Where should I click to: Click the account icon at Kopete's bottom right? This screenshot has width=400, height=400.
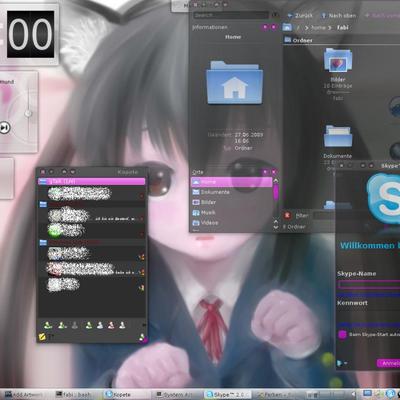(x=142, y=337)
